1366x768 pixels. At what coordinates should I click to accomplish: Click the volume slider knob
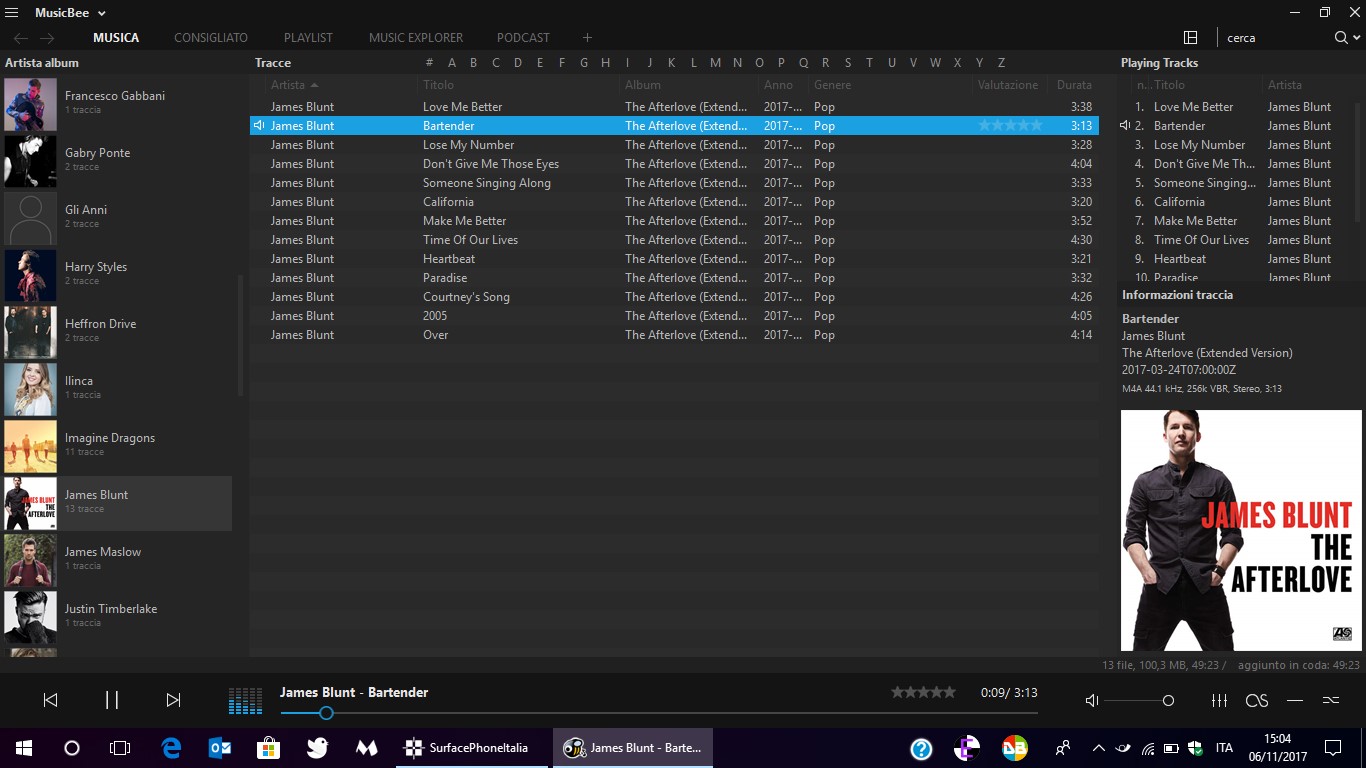[1168, 701]
